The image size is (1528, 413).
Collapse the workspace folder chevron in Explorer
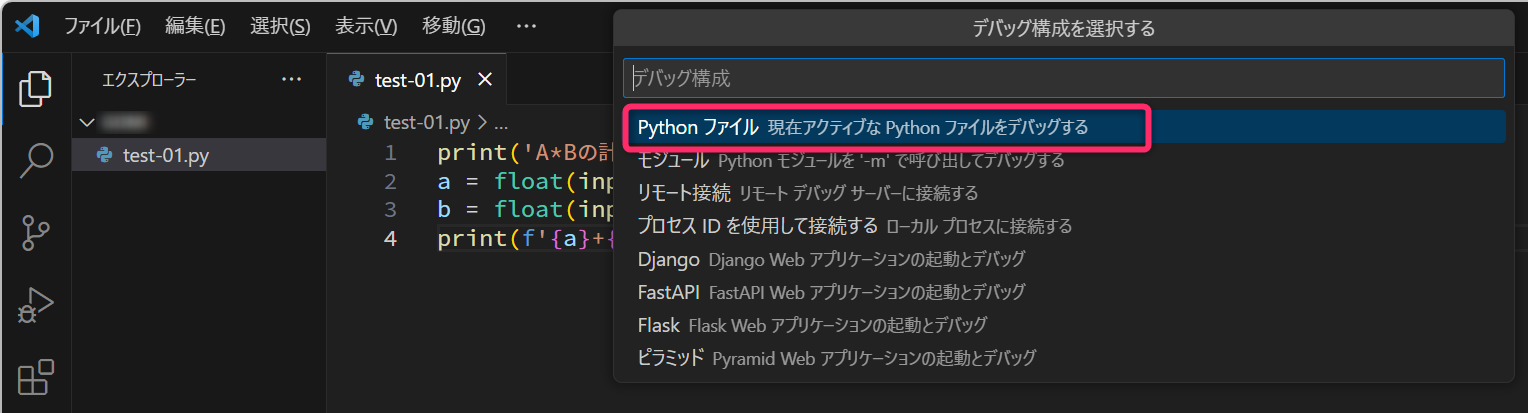(87, 122)
